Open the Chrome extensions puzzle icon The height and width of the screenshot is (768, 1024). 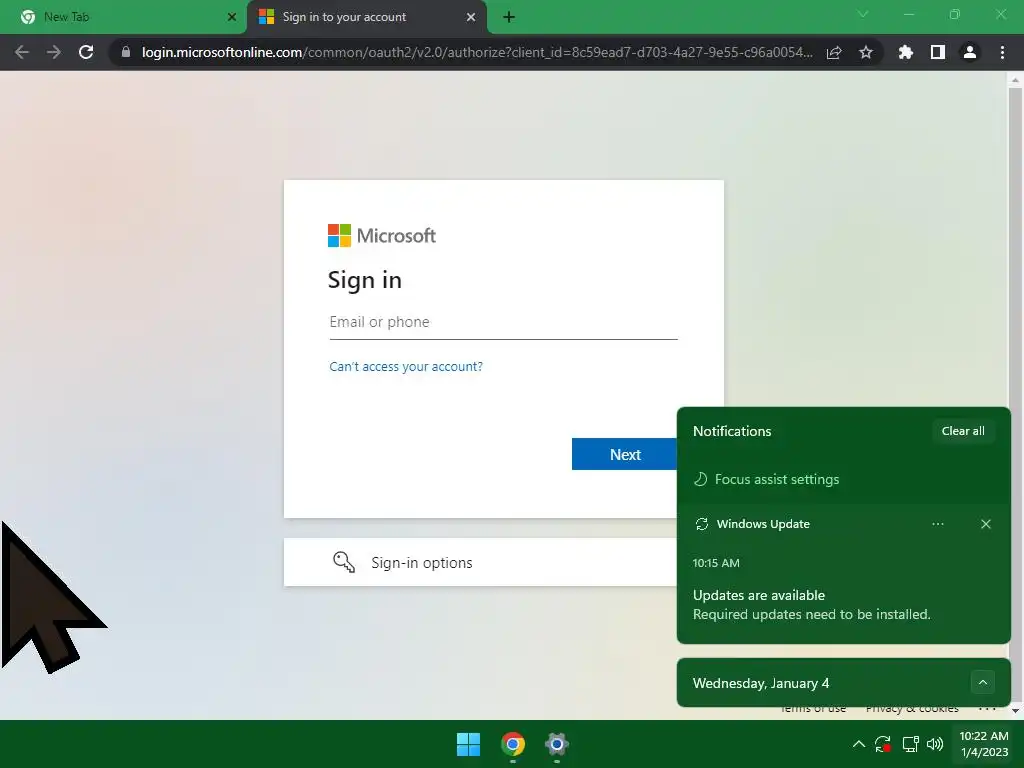(x=906, y=52)
